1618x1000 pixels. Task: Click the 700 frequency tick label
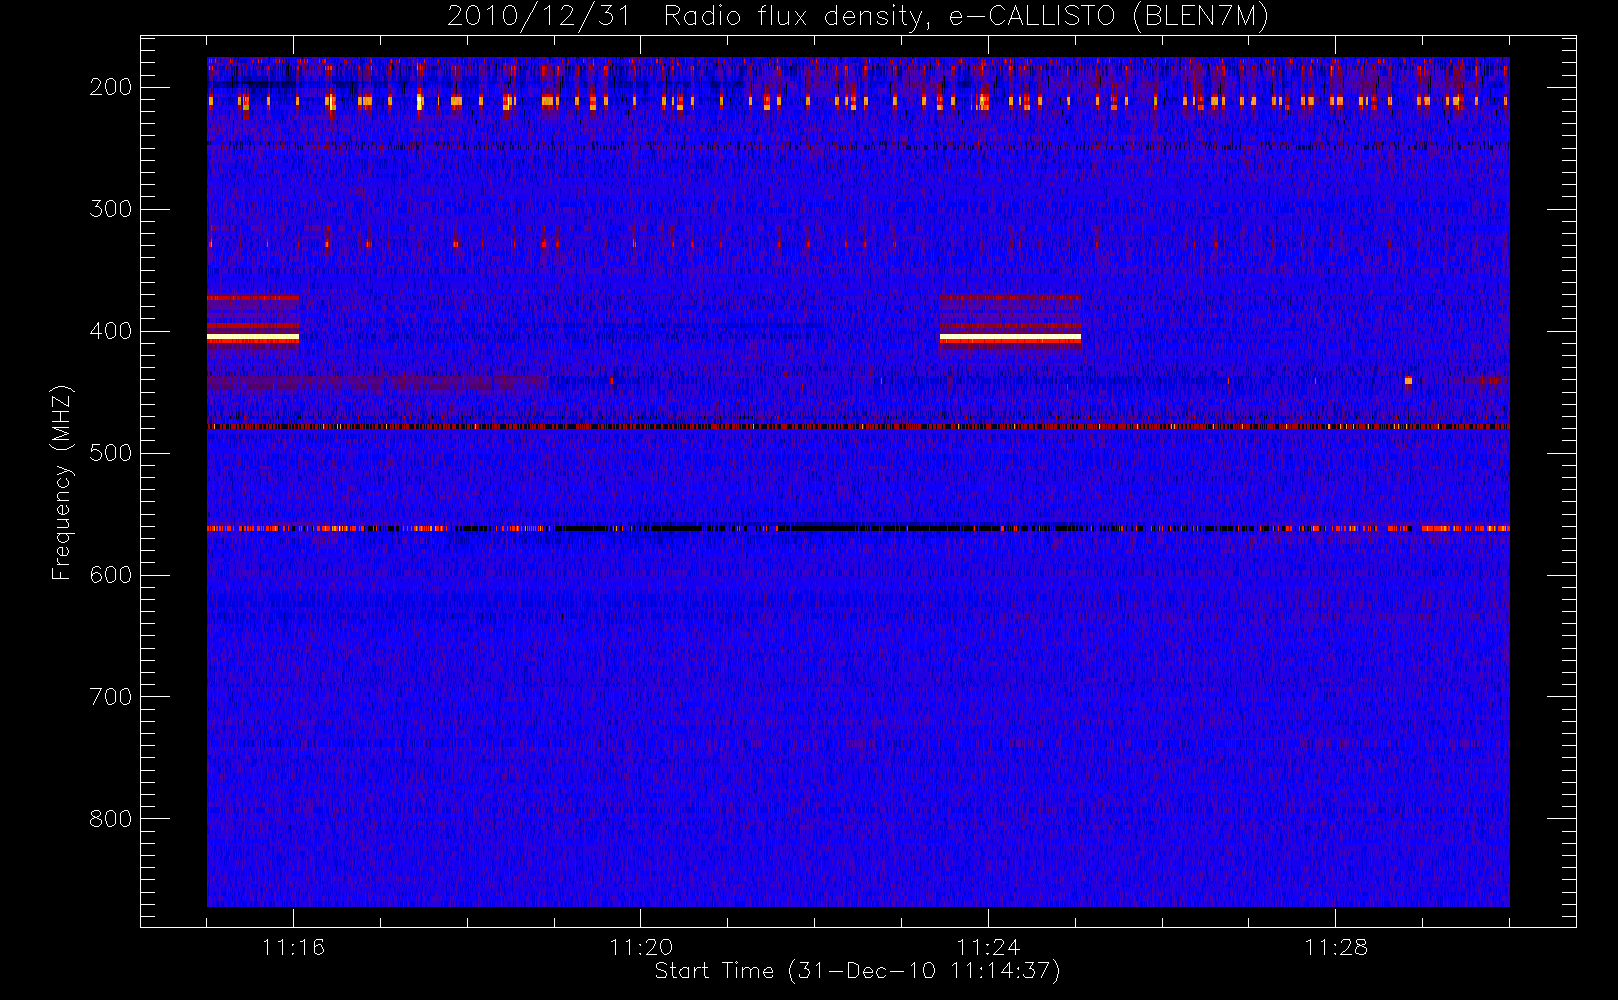point(111,697)
